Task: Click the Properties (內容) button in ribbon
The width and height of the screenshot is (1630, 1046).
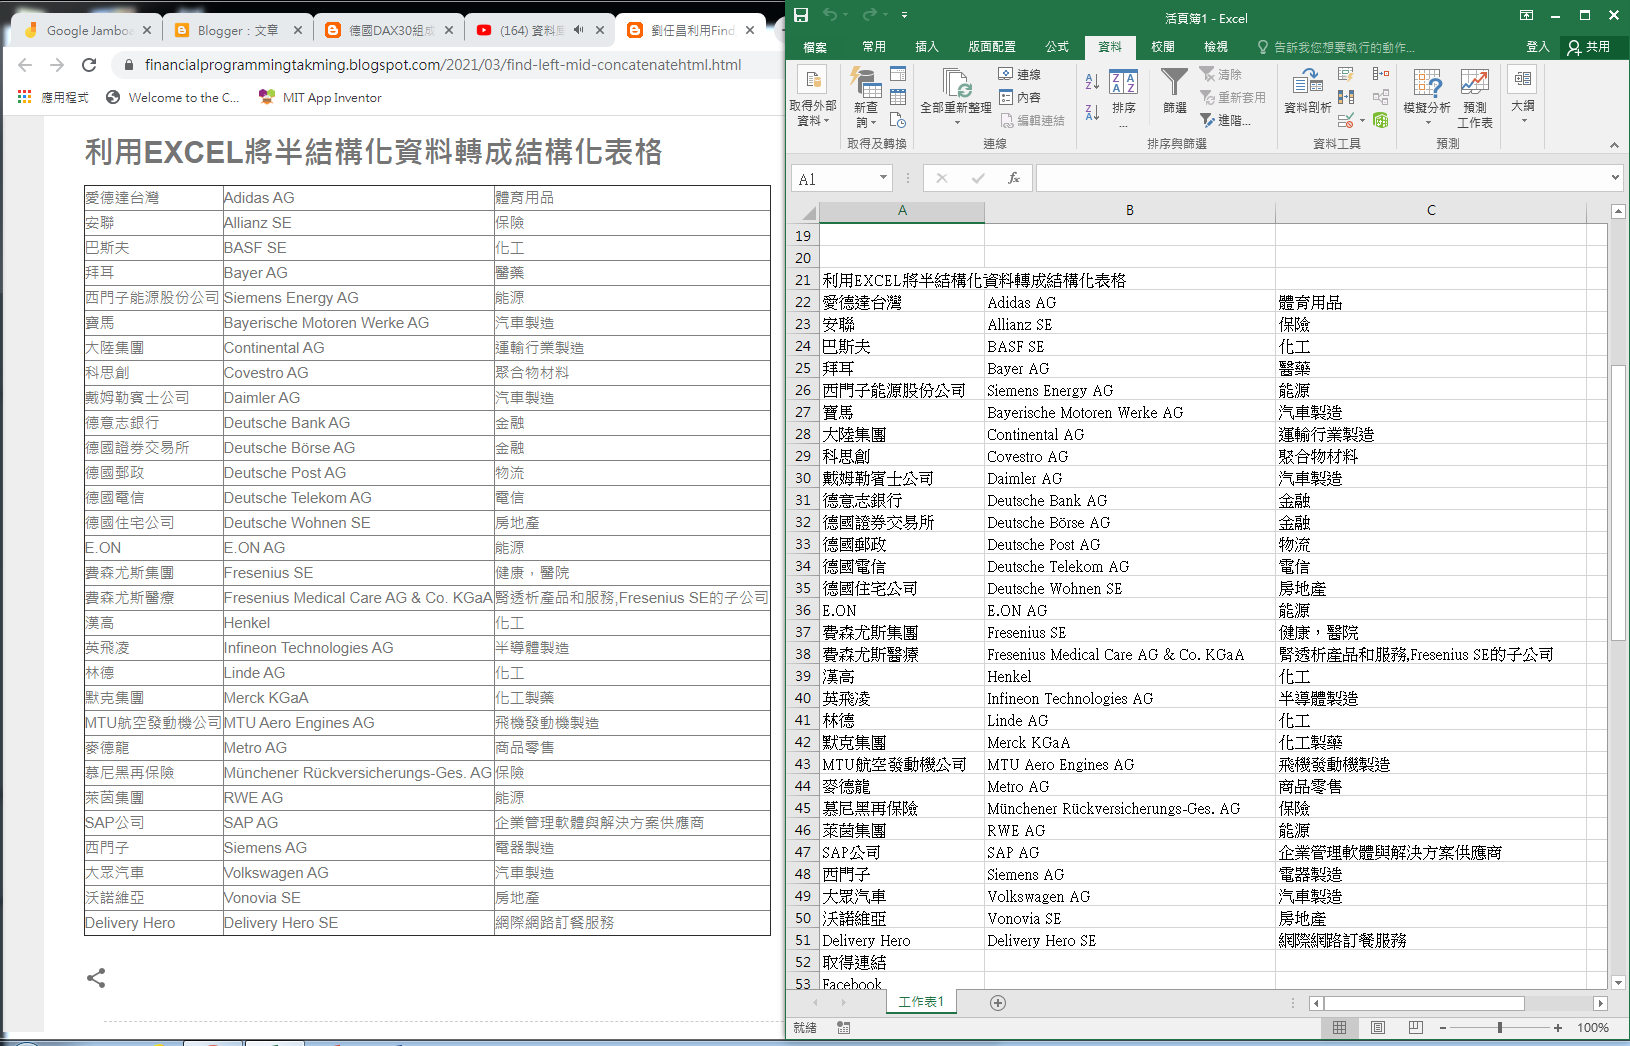Action: [x=1020, y=97]
